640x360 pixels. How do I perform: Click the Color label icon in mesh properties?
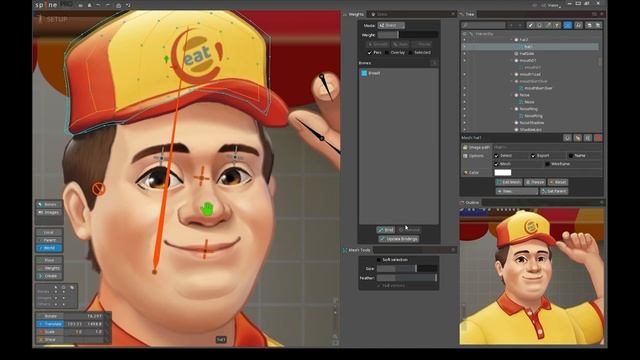[465, 173]
